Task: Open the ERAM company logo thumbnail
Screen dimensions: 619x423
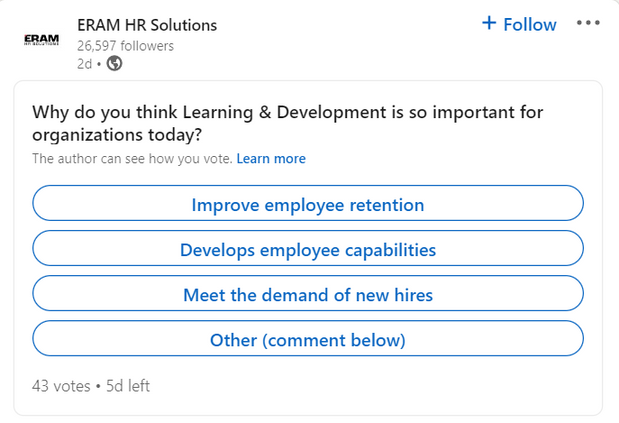Action: 41,39
